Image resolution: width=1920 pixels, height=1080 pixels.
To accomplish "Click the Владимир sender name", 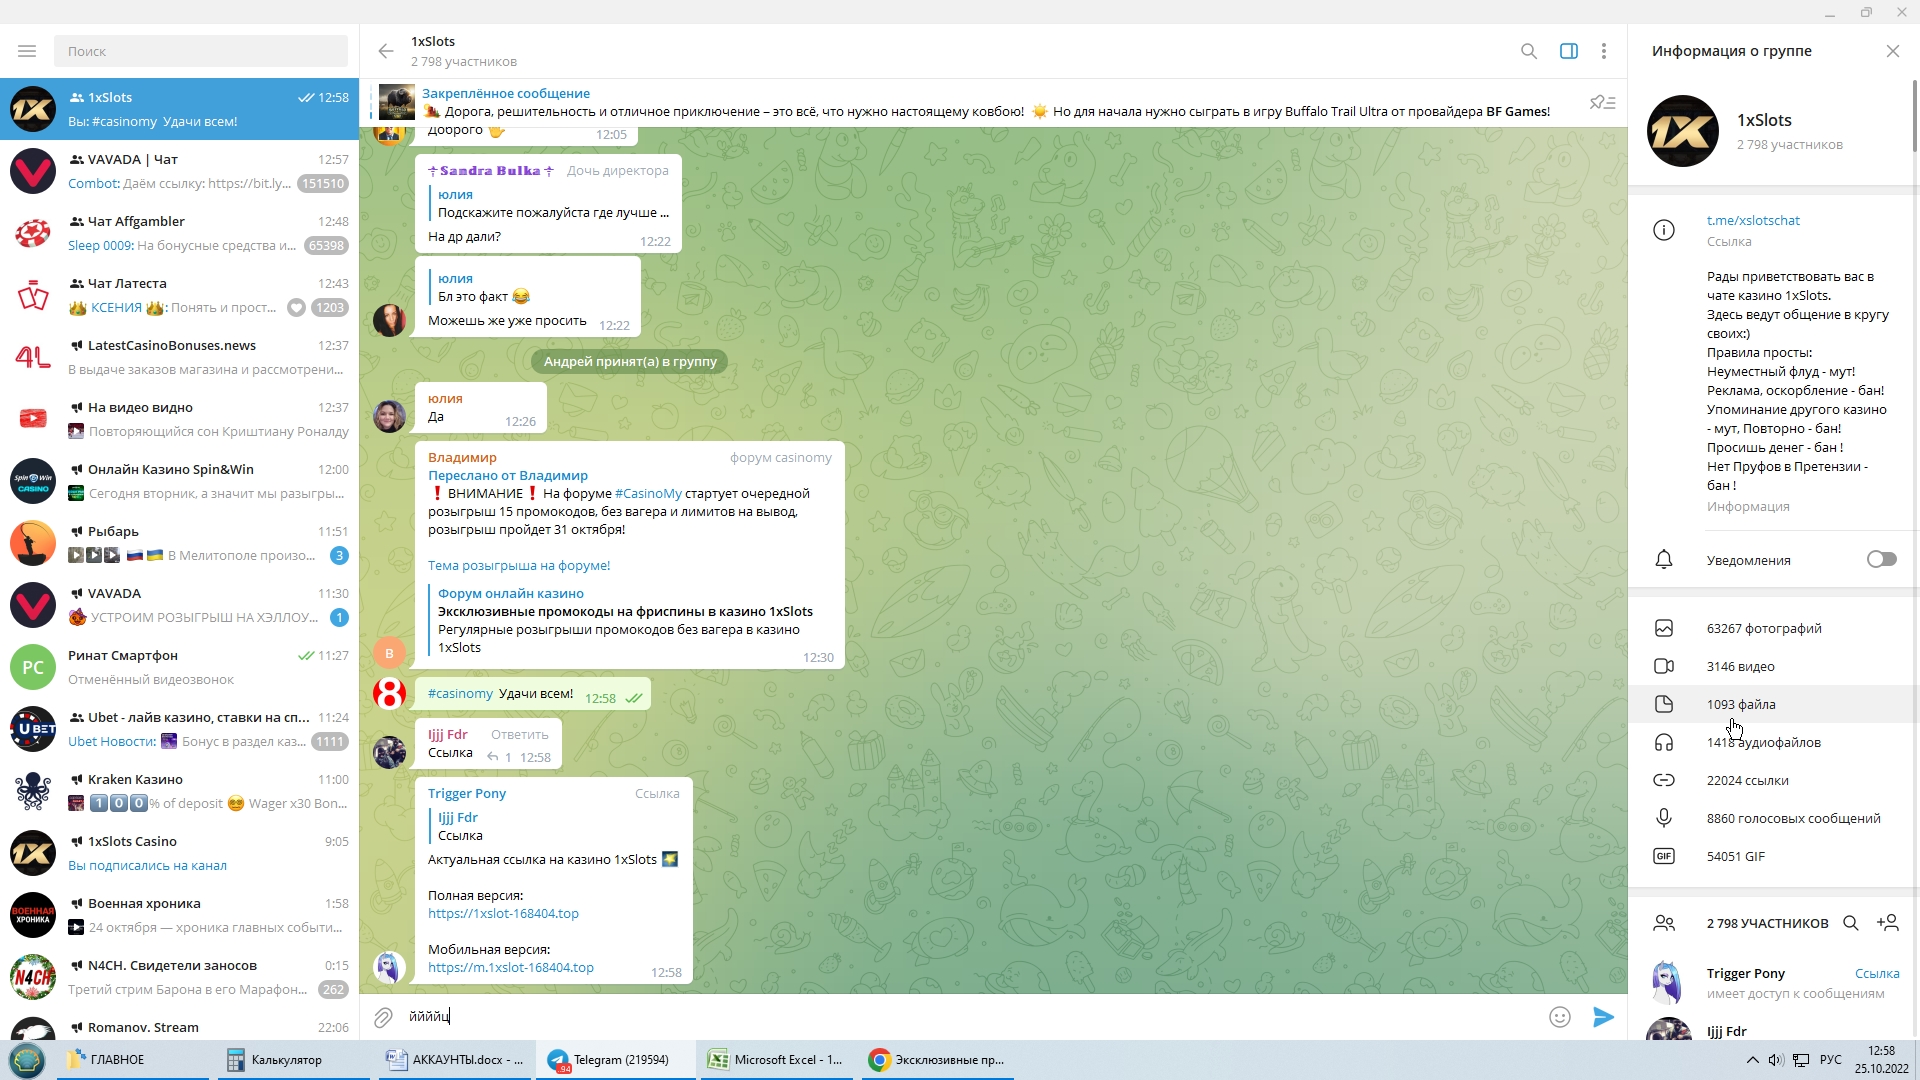I will pos(462,457).
